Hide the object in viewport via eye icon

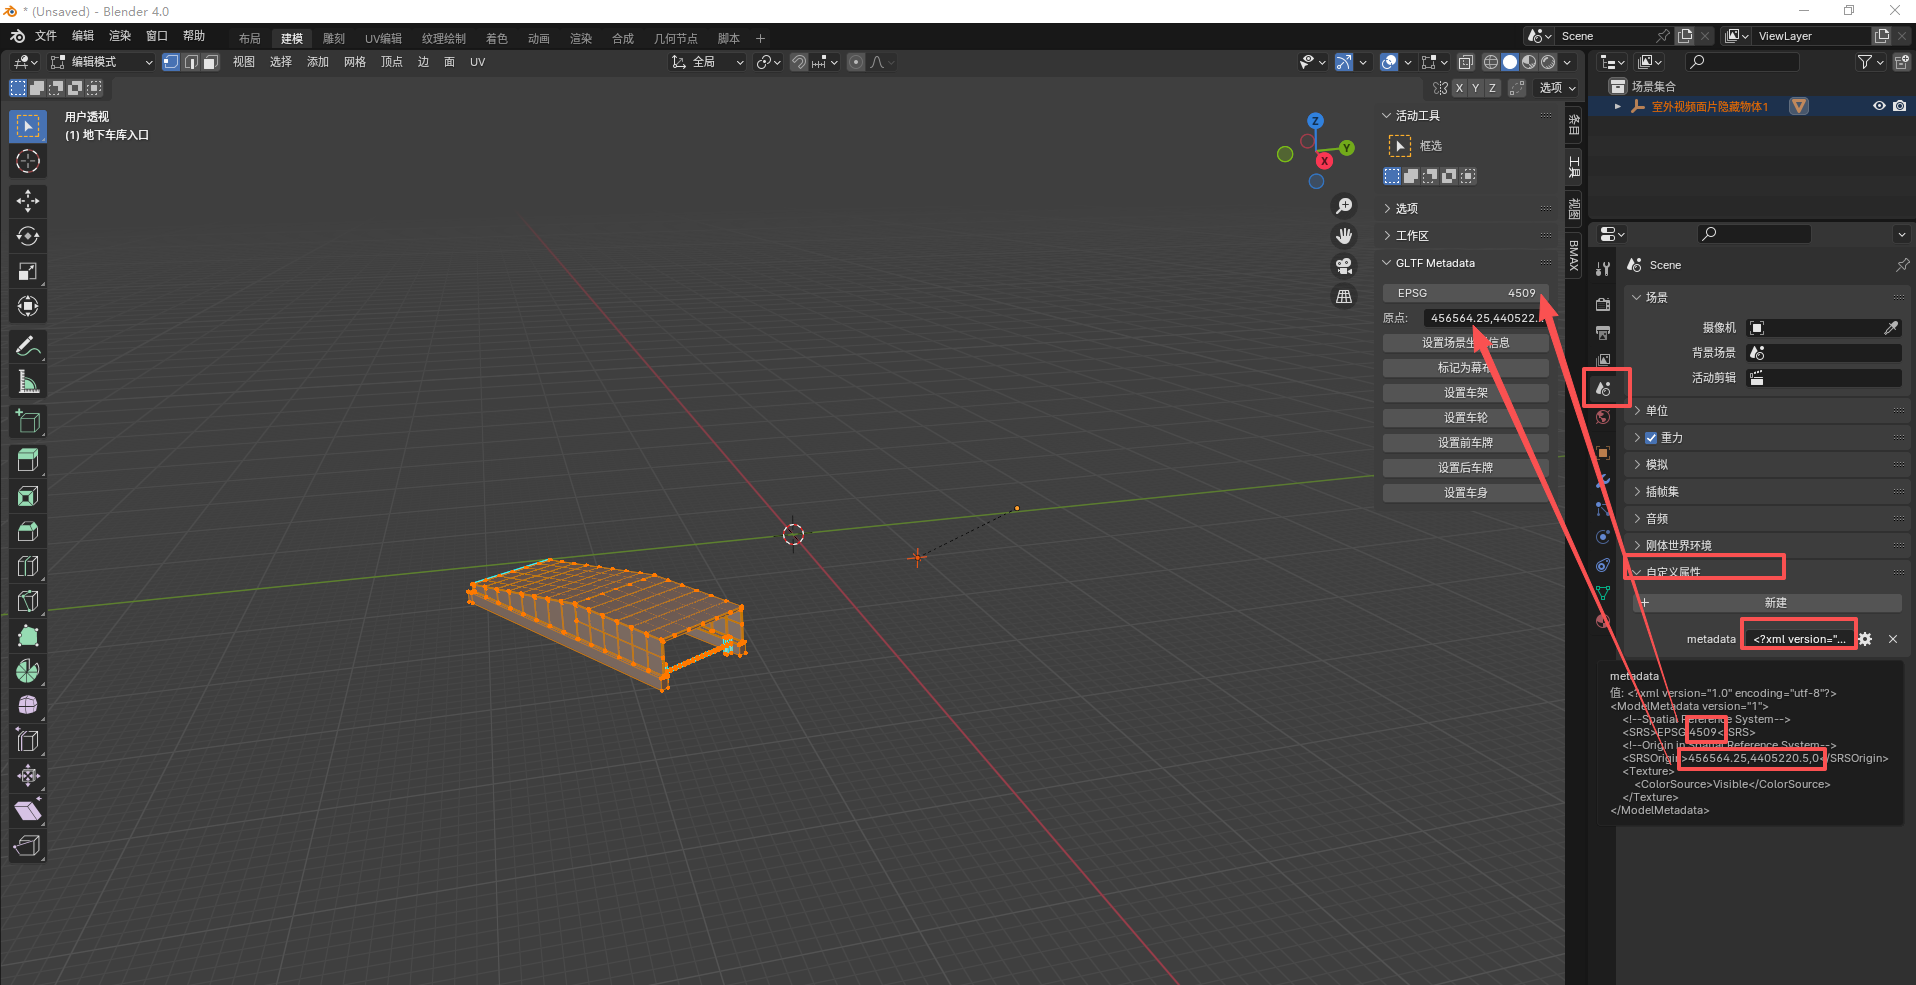click(1879, 106)
